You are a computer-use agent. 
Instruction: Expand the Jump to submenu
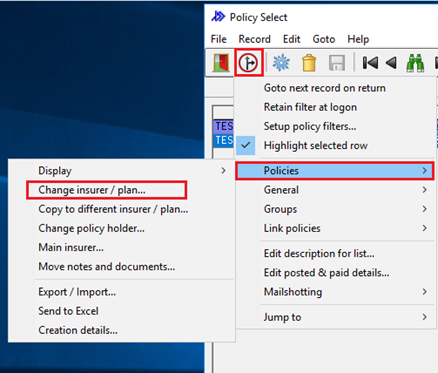pos(336,317)
